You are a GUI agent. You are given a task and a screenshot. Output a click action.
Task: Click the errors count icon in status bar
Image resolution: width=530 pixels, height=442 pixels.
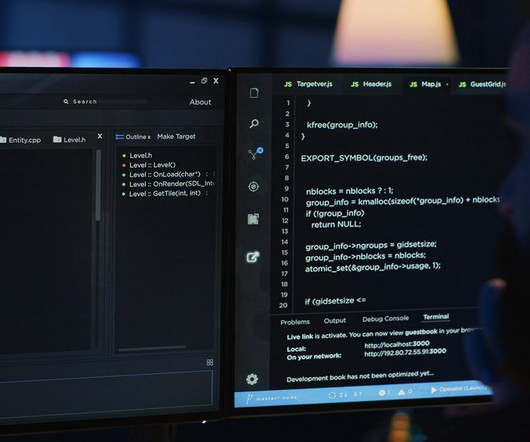click(384, 392)
